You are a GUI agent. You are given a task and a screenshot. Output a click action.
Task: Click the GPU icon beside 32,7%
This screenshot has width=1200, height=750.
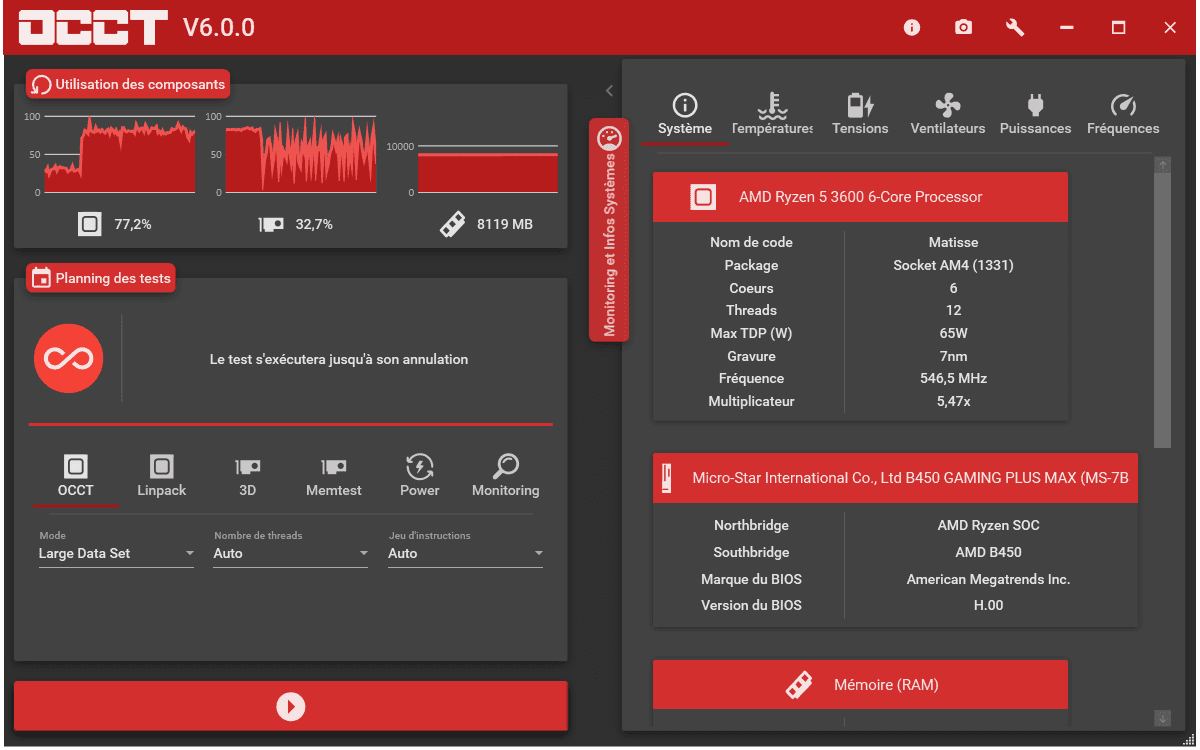pos(271,224)
